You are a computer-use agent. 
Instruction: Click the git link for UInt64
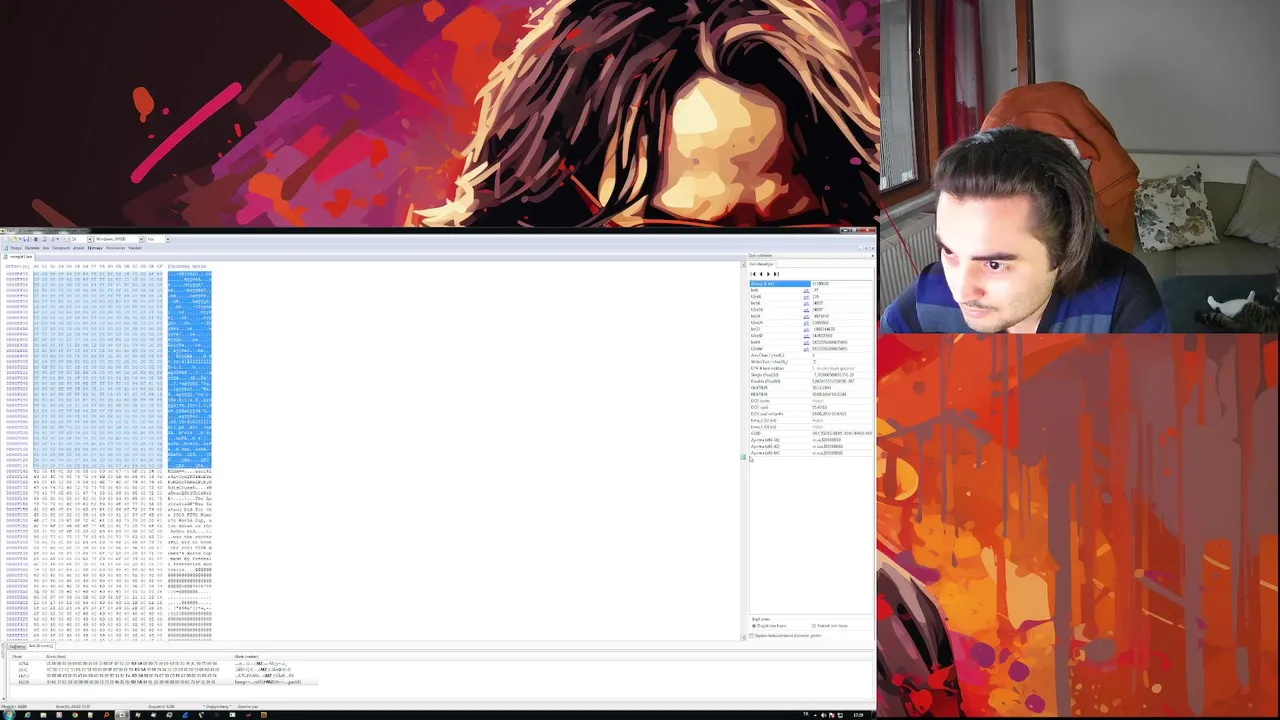[806, 349]
